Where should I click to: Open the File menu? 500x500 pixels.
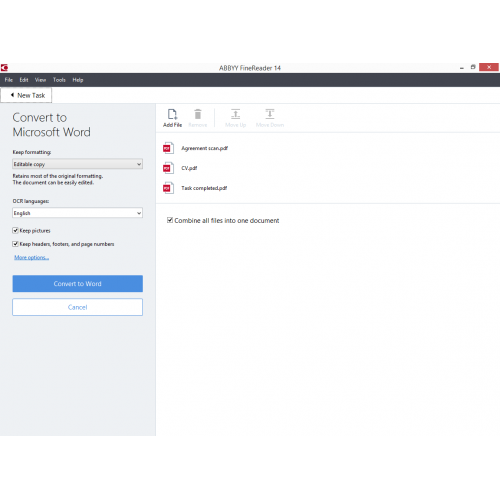[x=9, y=80]
